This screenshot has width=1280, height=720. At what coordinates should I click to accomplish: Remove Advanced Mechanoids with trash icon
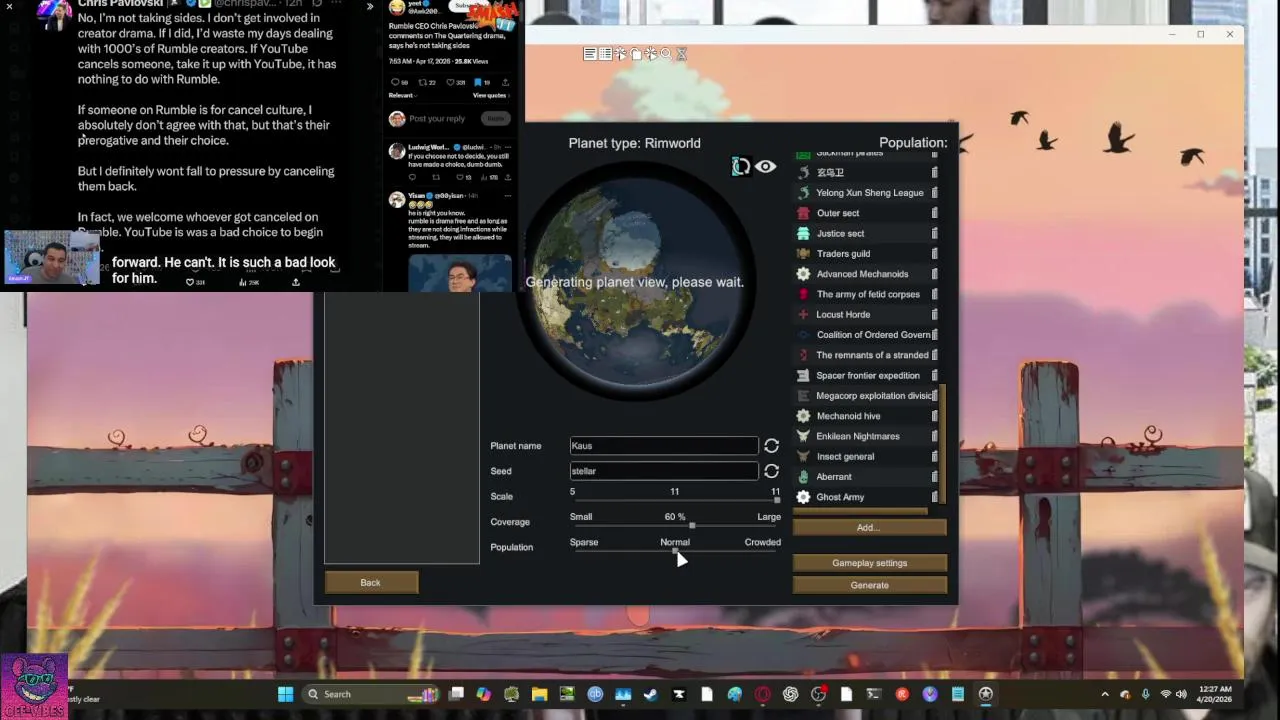coord(935,274)
